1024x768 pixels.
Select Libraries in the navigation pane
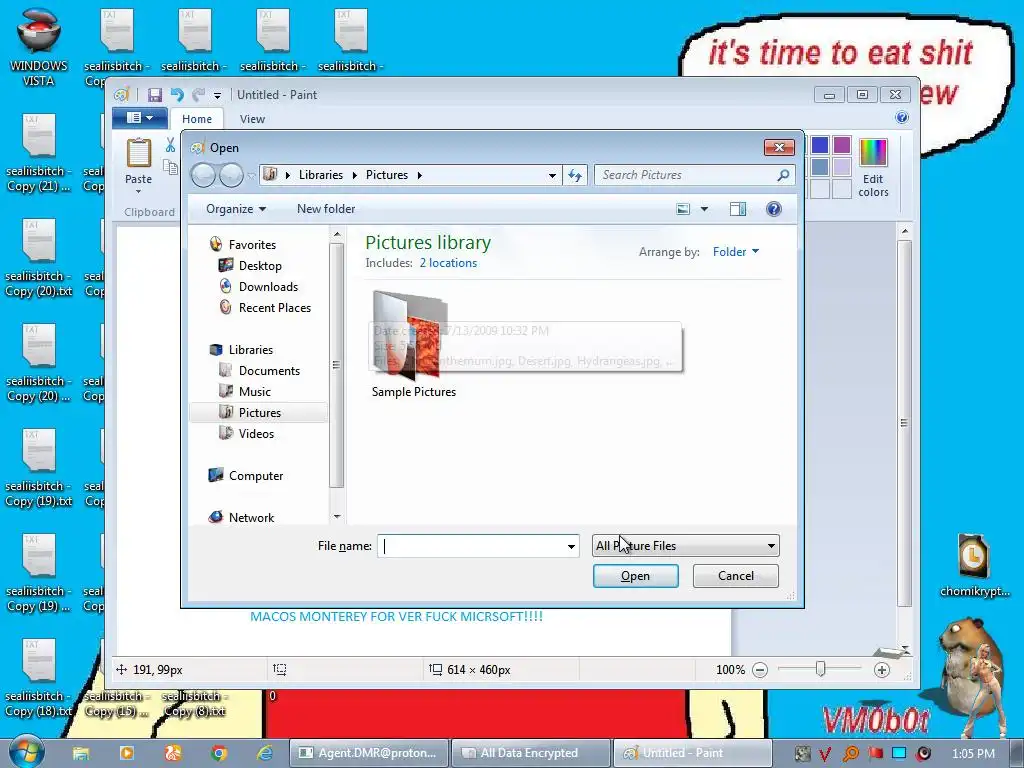[250, 349]
